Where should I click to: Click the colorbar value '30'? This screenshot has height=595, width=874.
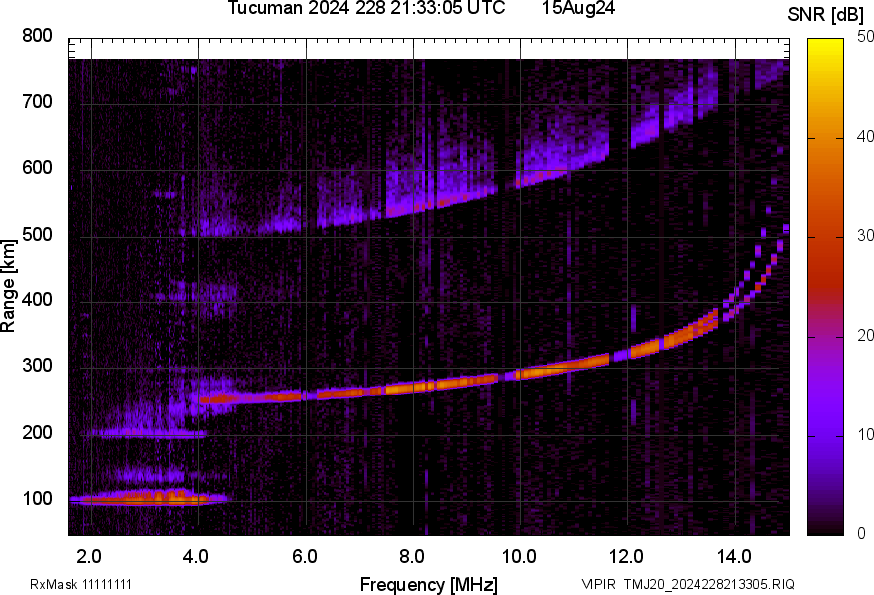tap(865, 235)
